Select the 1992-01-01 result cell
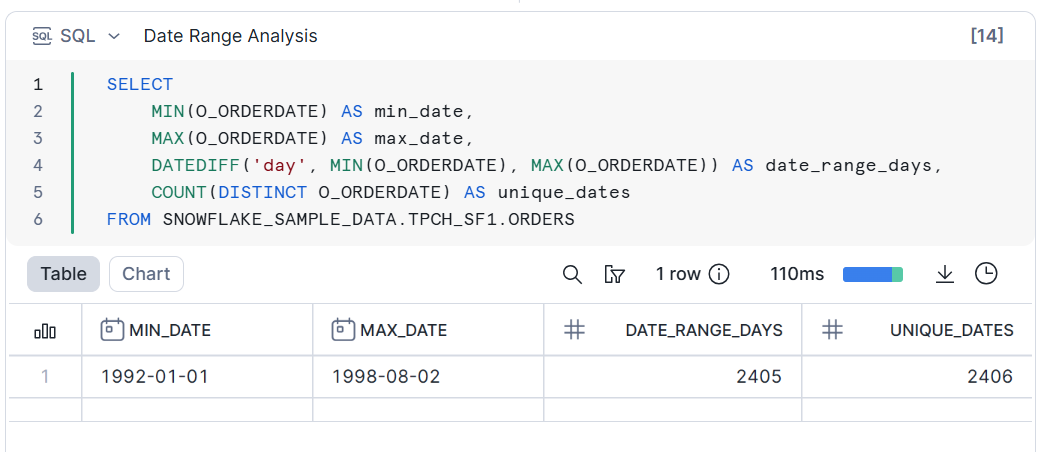Screen dimensions: 1037x452 [155, 377]
